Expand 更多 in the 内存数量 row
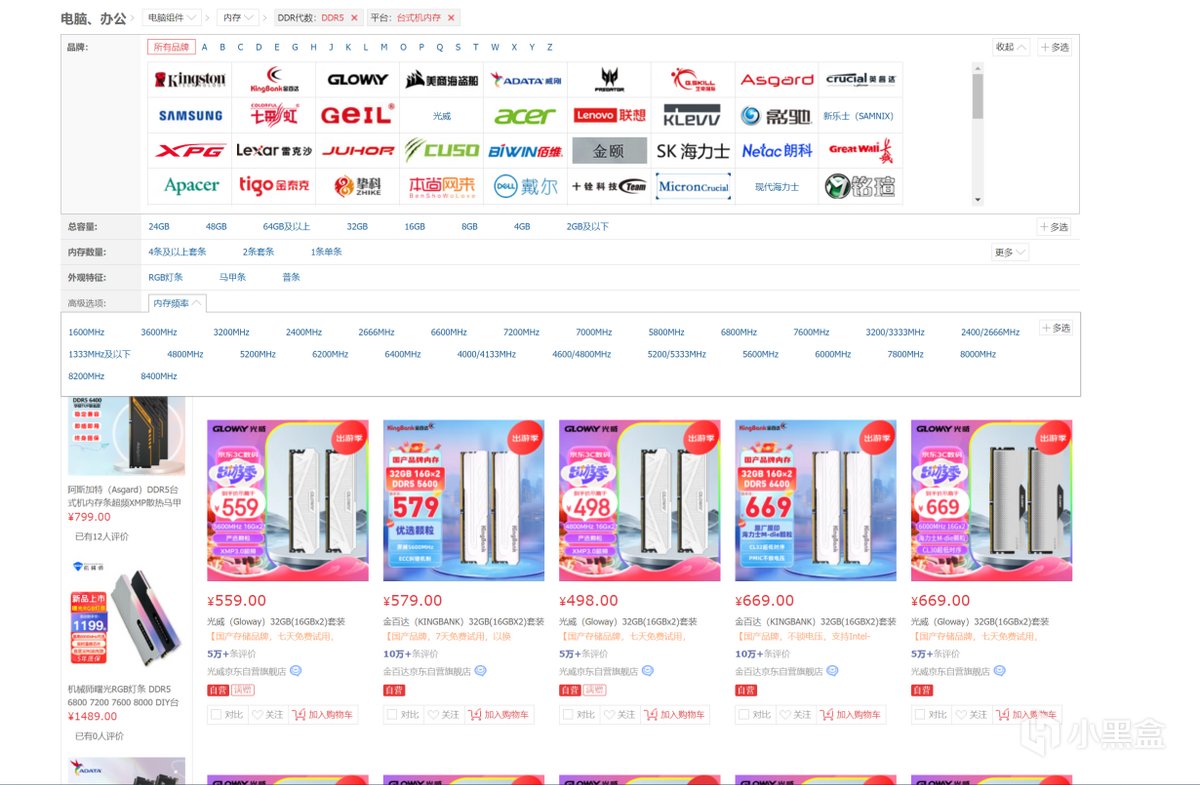This screenshot has width=1200, height=785. pyautogui.click(x=1010, y=252)
